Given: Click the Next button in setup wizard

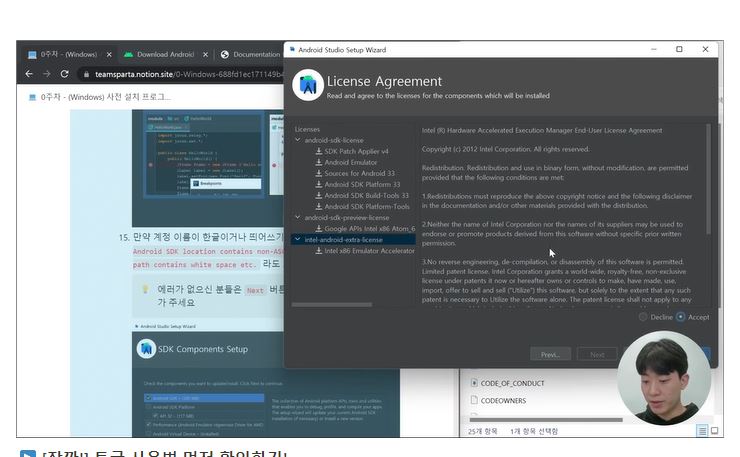Looking at the screenshot, I should click(x=597, y=354).
